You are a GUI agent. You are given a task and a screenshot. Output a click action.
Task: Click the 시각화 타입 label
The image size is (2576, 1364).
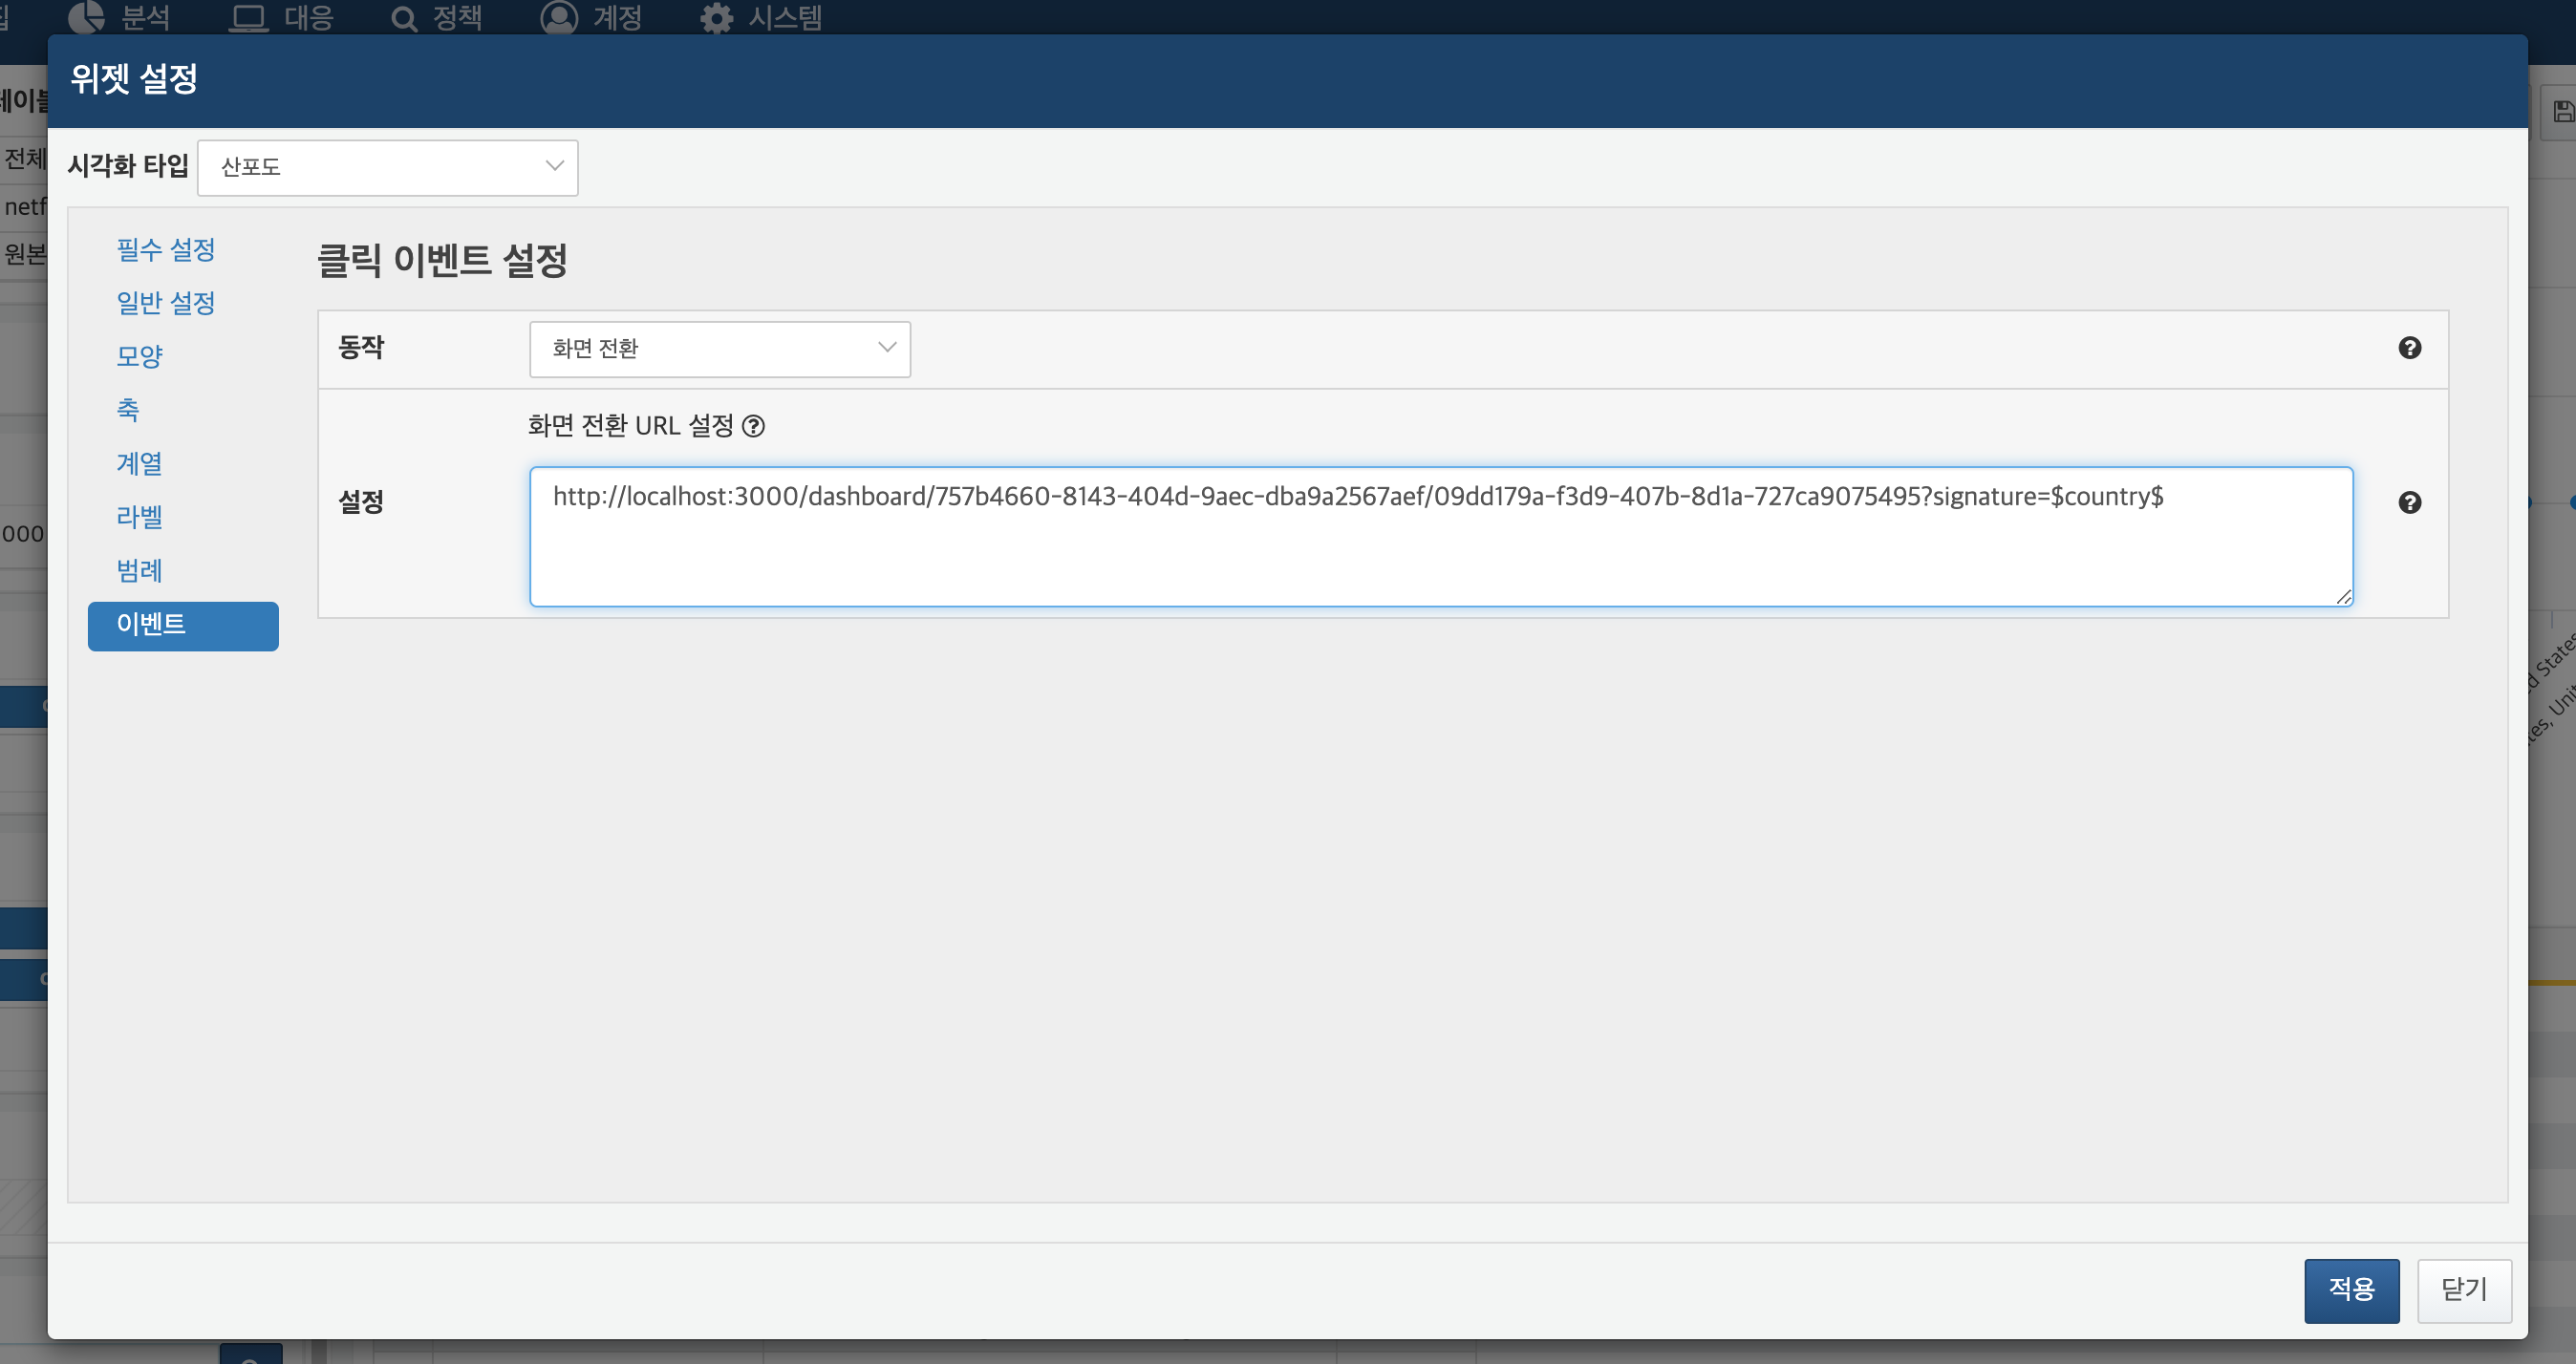tap(128, 166)
